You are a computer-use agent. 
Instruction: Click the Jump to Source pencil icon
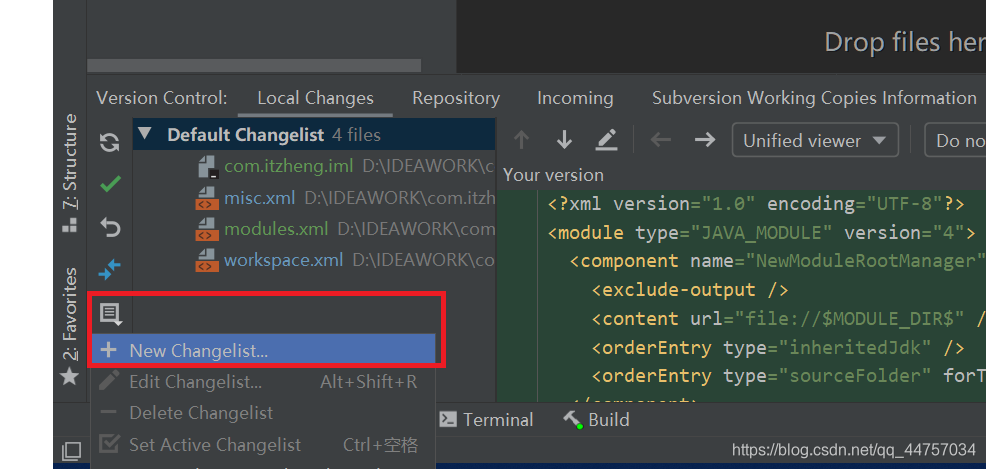pos(606,140)
